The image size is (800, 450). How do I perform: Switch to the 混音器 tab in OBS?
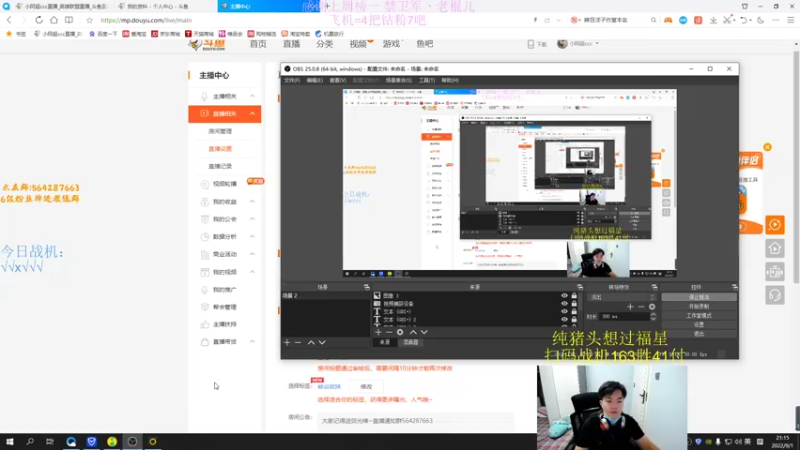[411, 342]
